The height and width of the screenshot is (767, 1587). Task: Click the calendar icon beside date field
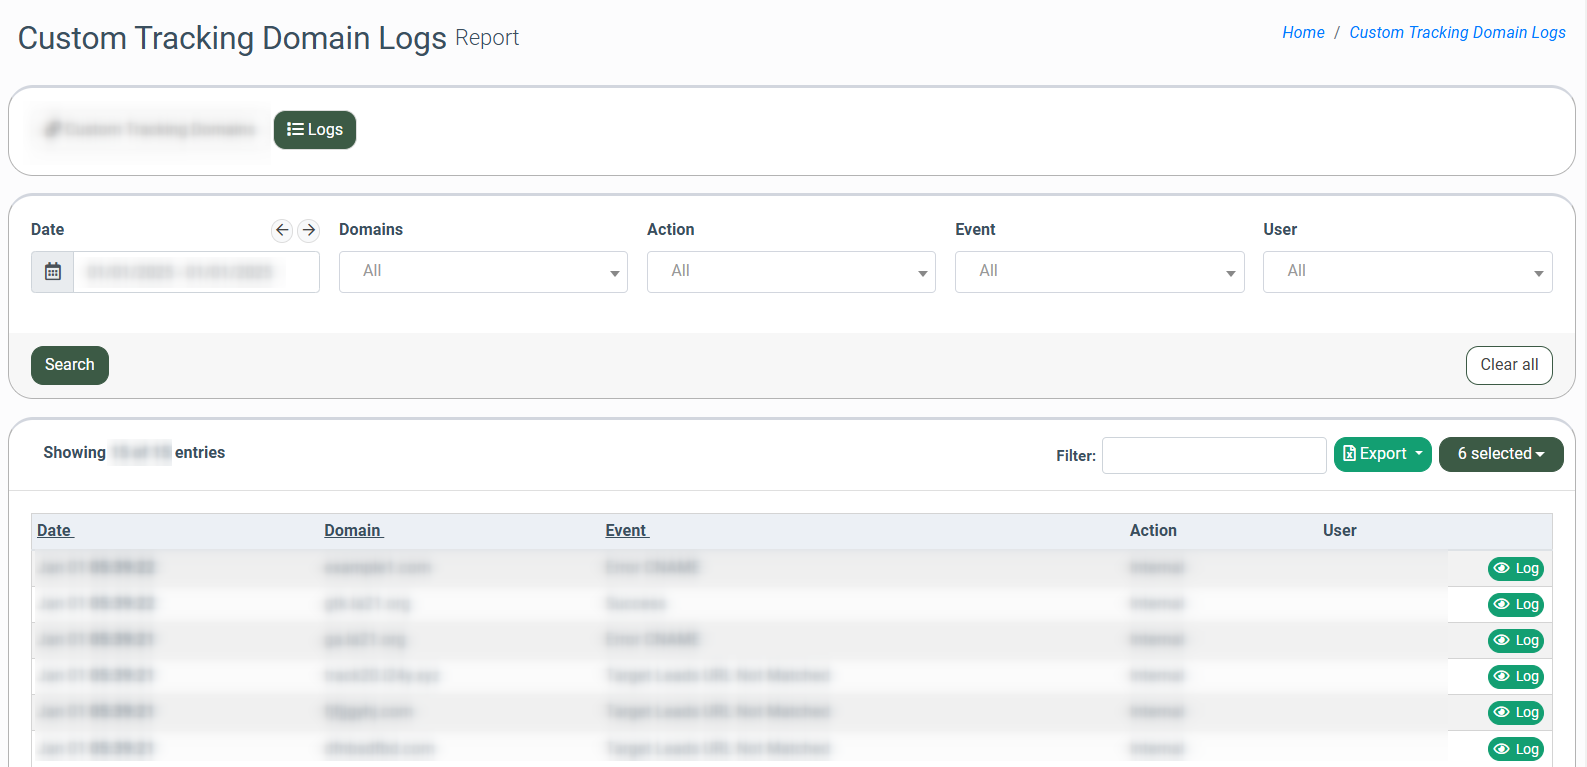point(53,272)
